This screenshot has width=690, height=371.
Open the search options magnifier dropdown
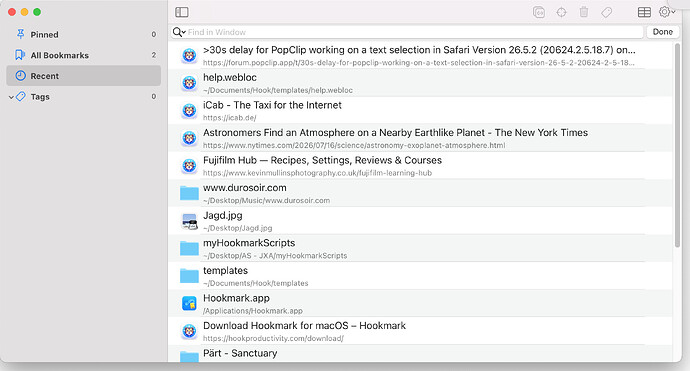tap(179, 32)
